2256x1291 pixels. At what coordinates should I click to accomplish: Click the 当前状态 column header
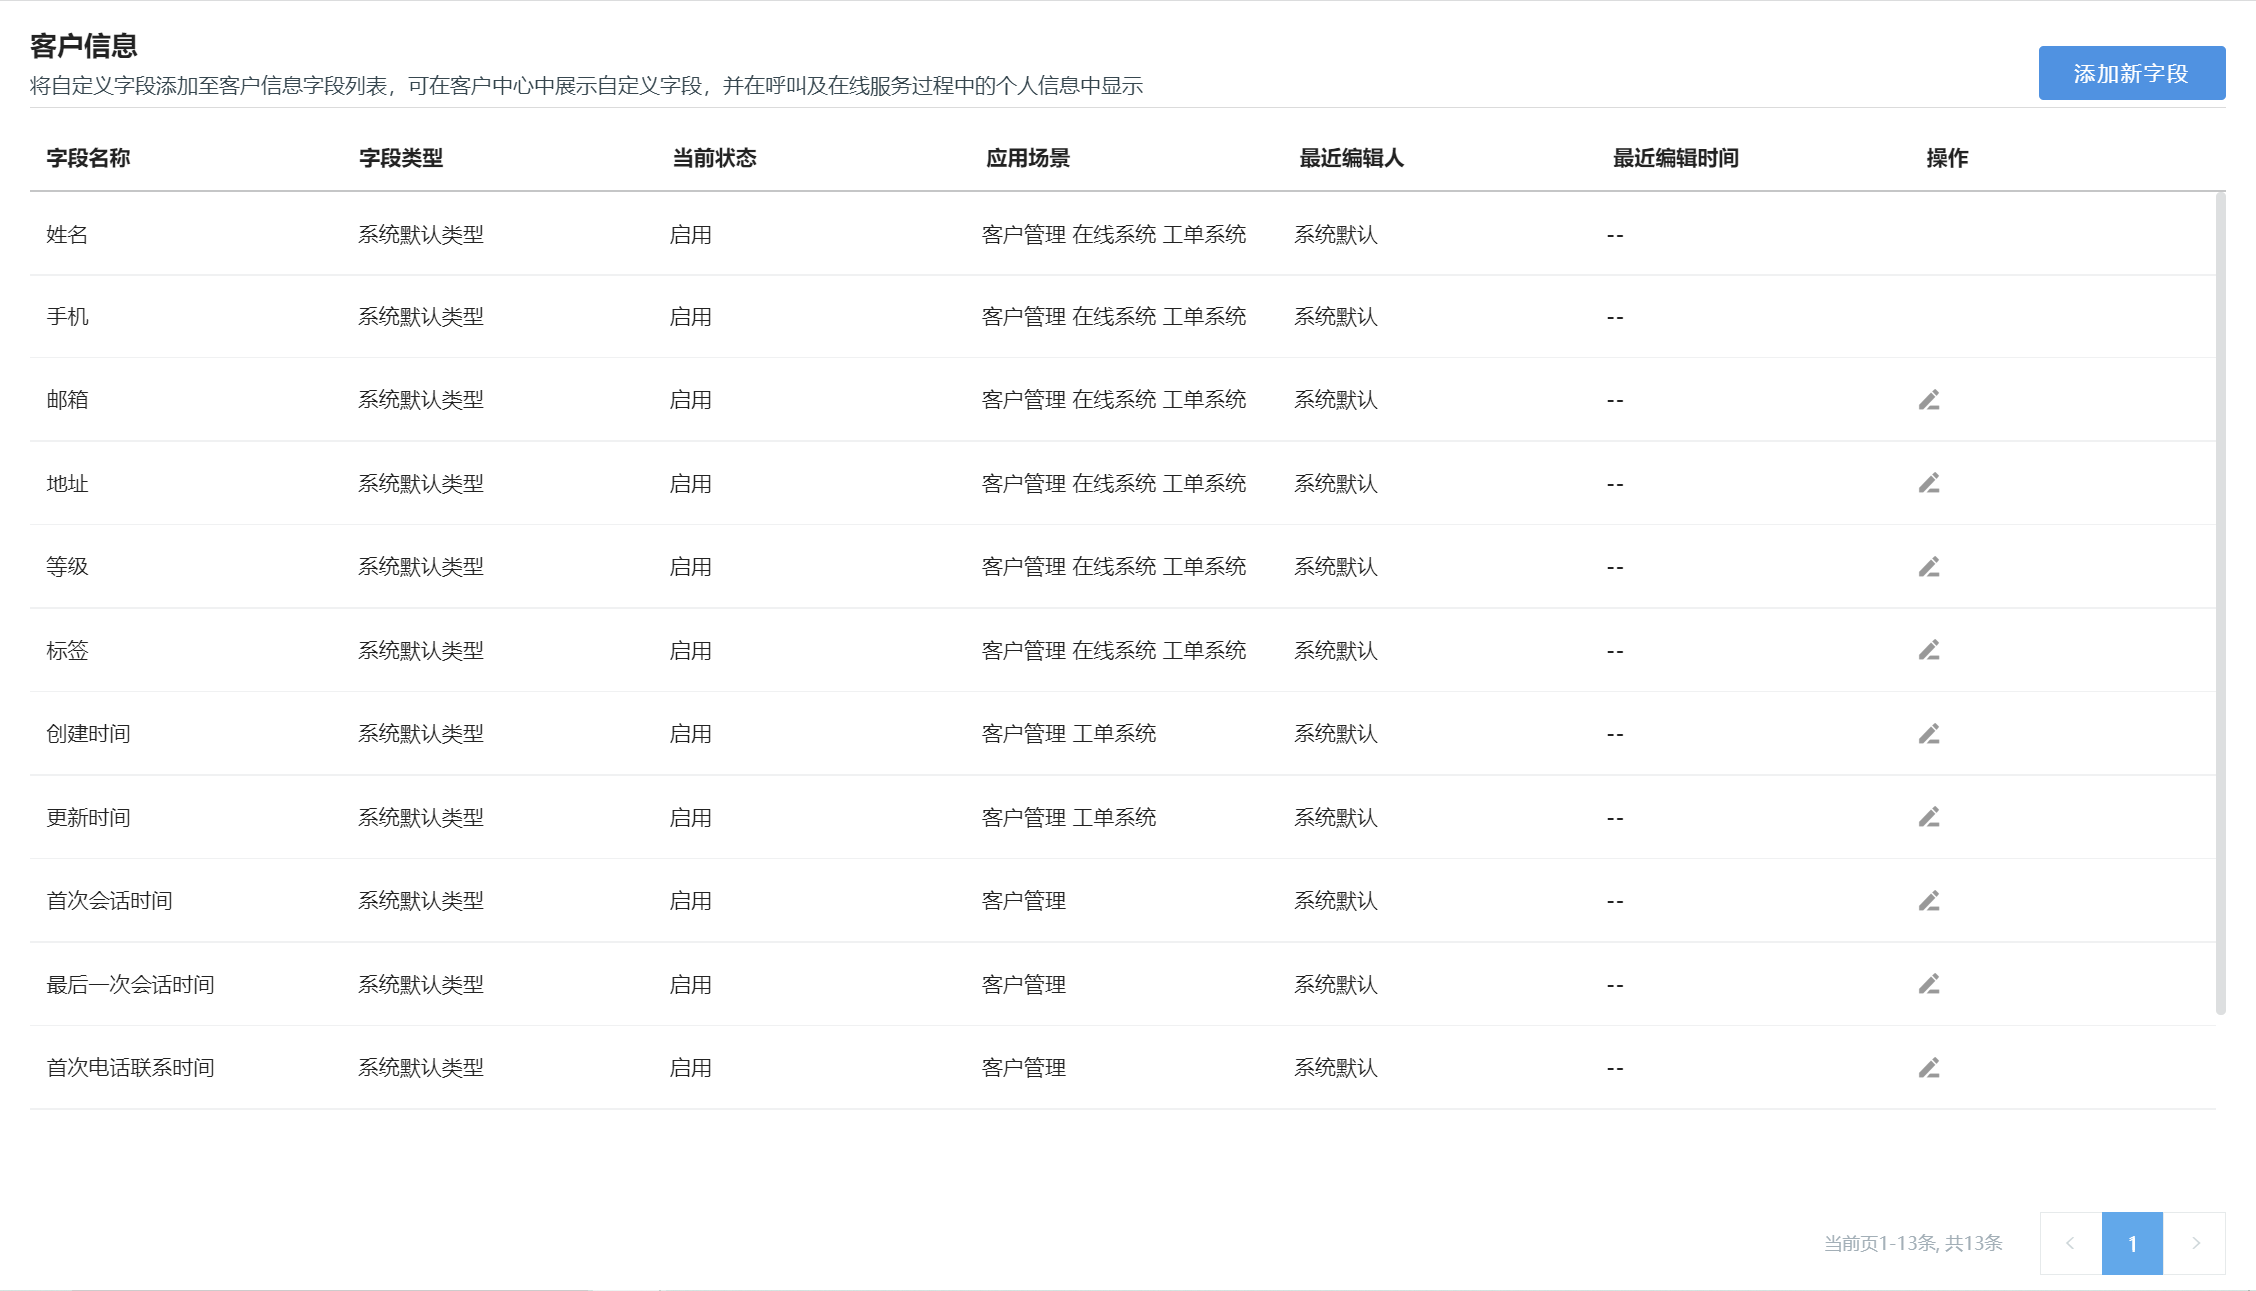(x=714, y=158)
